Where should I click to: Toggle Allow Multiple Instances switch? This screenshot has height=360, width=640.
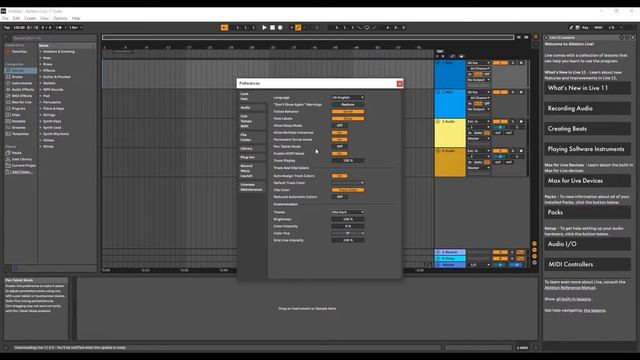pos(340,132)
